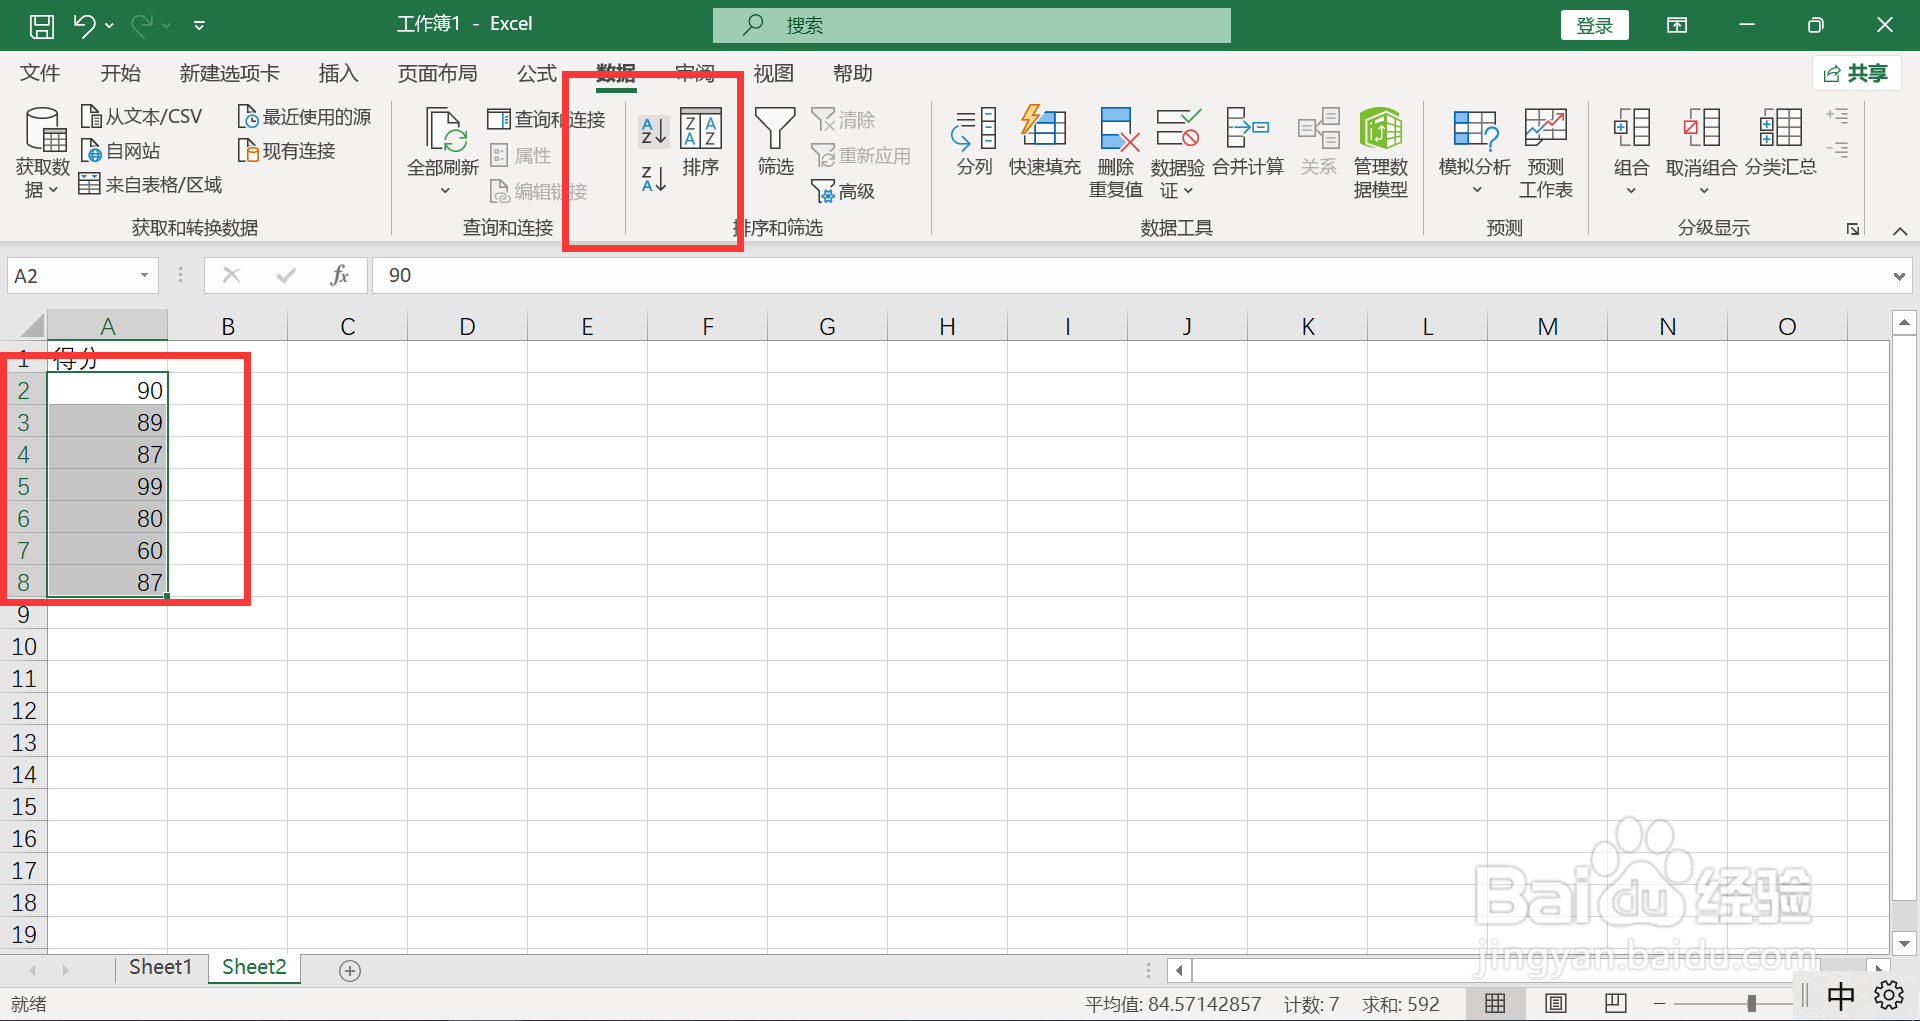Click From Web (自网站) import
The height and width of the screenshot is (1021, 1920).
tap(120, 151)
